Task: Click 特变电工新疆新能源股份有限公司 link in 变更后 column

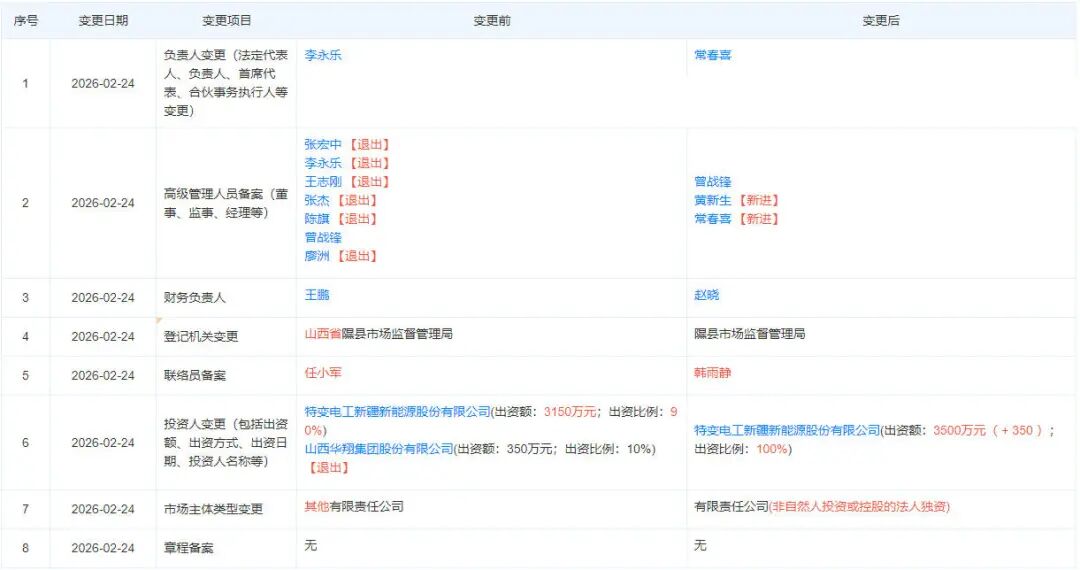Action: click(x=787, y=430)
